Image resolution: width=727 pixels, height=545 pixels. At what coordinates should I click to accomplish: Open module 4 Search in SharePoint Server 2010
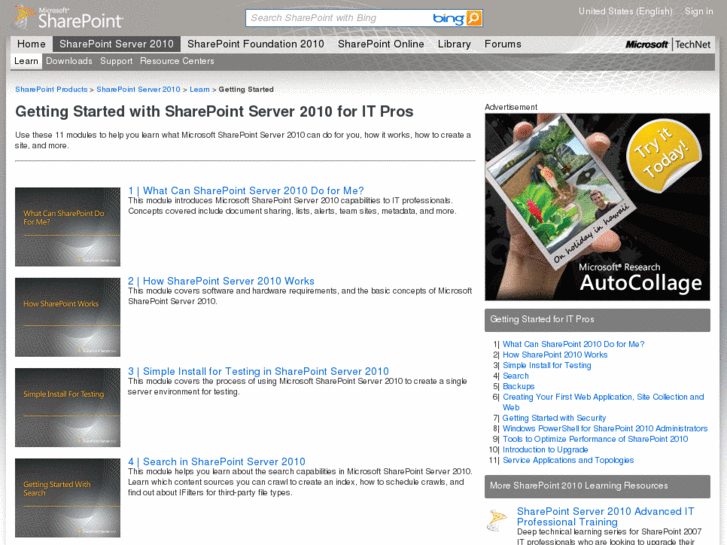coord(217,462)
